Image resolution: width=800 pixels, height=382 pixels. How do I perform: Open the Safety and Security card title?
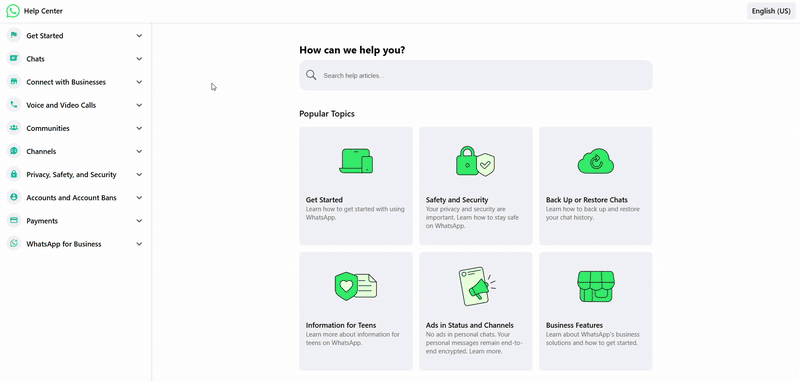[457, 200]
